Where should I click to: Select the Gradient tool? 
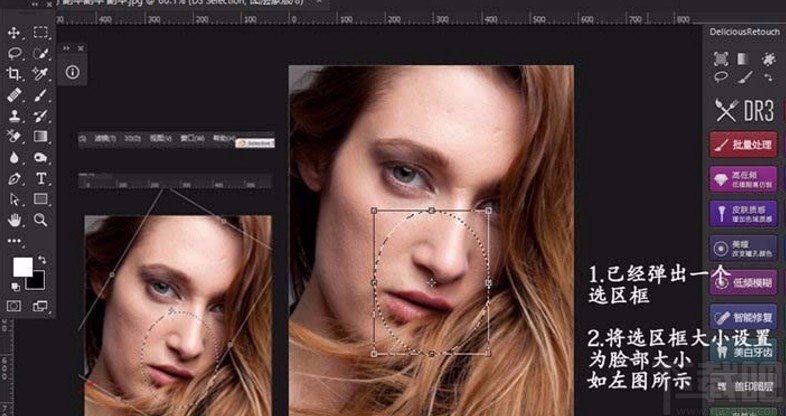pyautogui.click(x=41, y=136)
